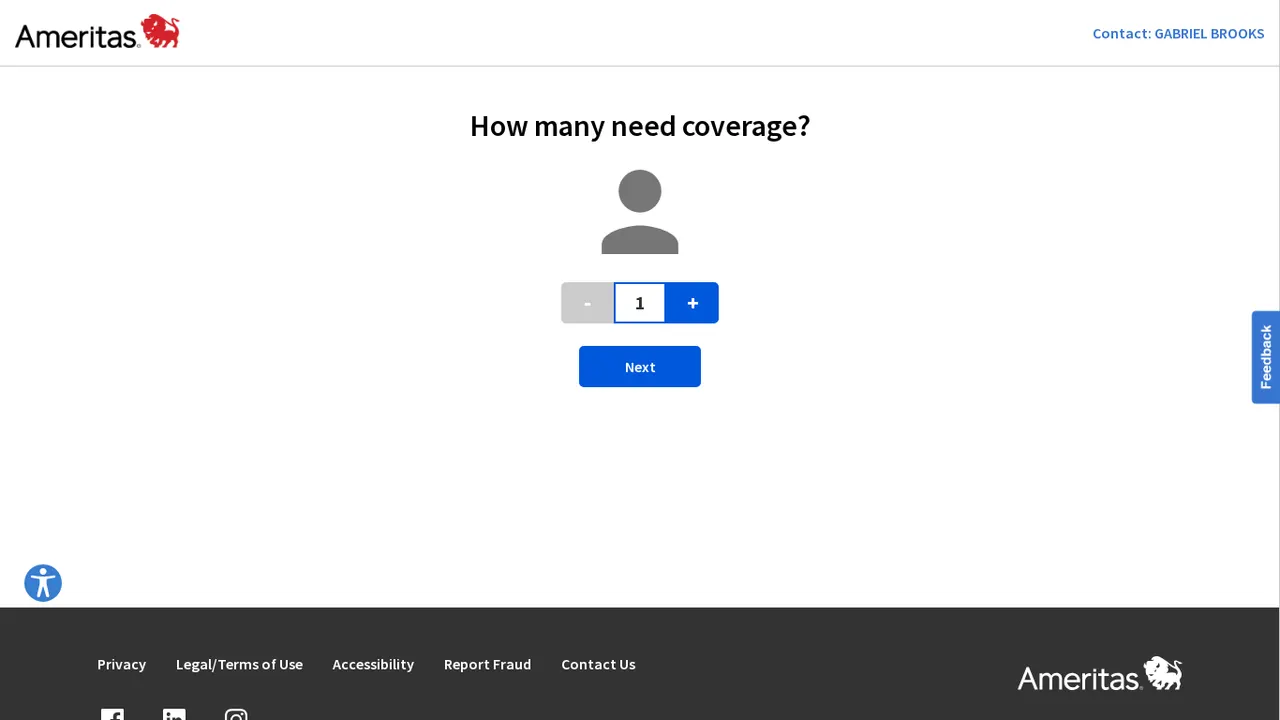The height and width of the screenshot is (720, 1280).
Task: Open Contact: GABRIEL BROOKS link
Action: tap(1178, 33)
